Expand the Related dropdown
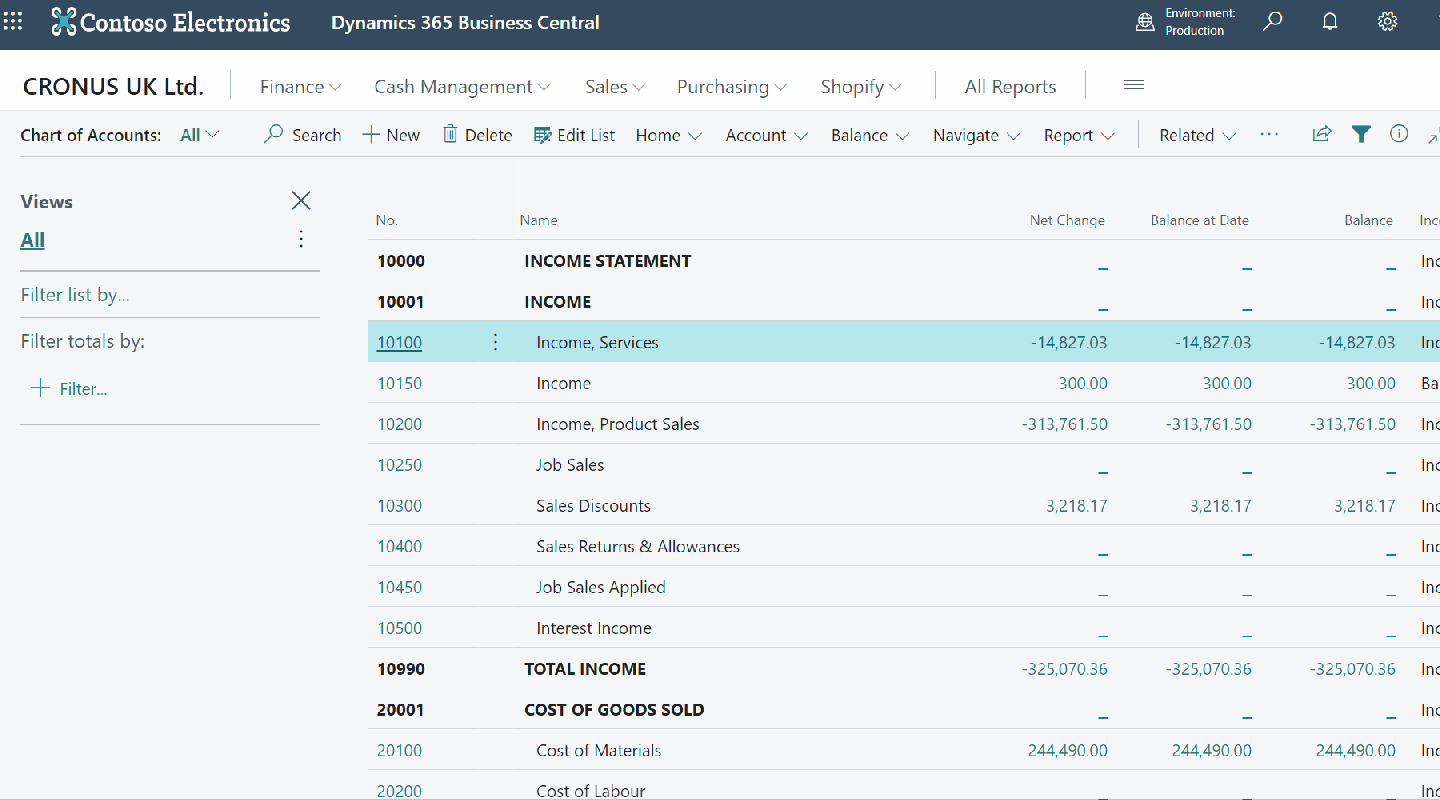Screen dimensions: 1440x800 pyautogui.click(x=1196, y=135)
